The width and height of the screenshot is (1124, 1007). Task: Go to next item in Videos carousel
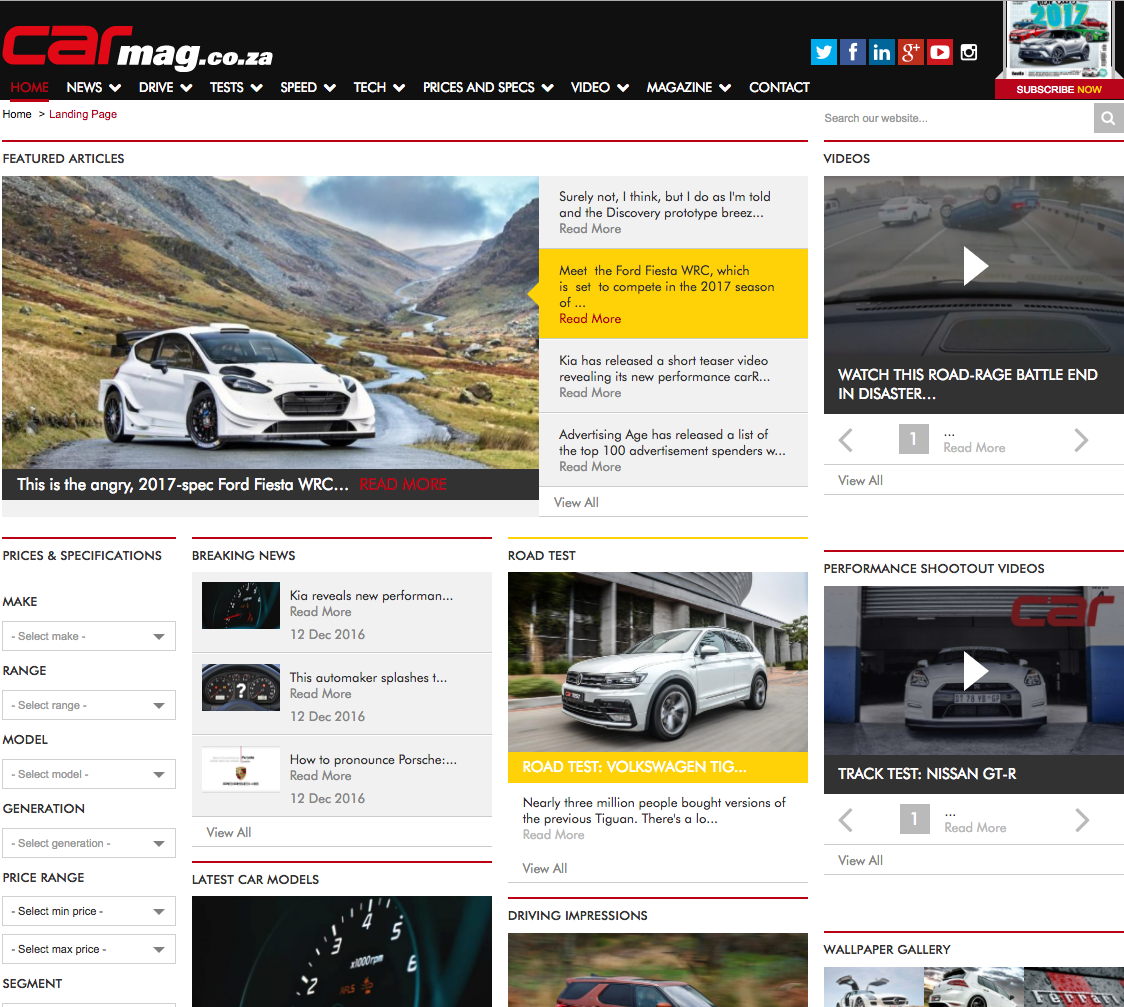click(x=1081, y=439)
